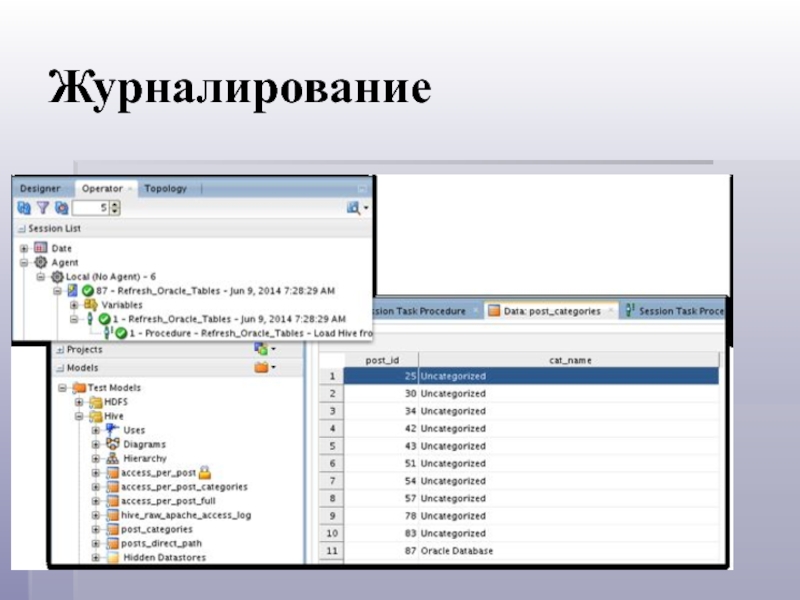
Task: Switch to the Designer tab
Action: click(40, 188)
